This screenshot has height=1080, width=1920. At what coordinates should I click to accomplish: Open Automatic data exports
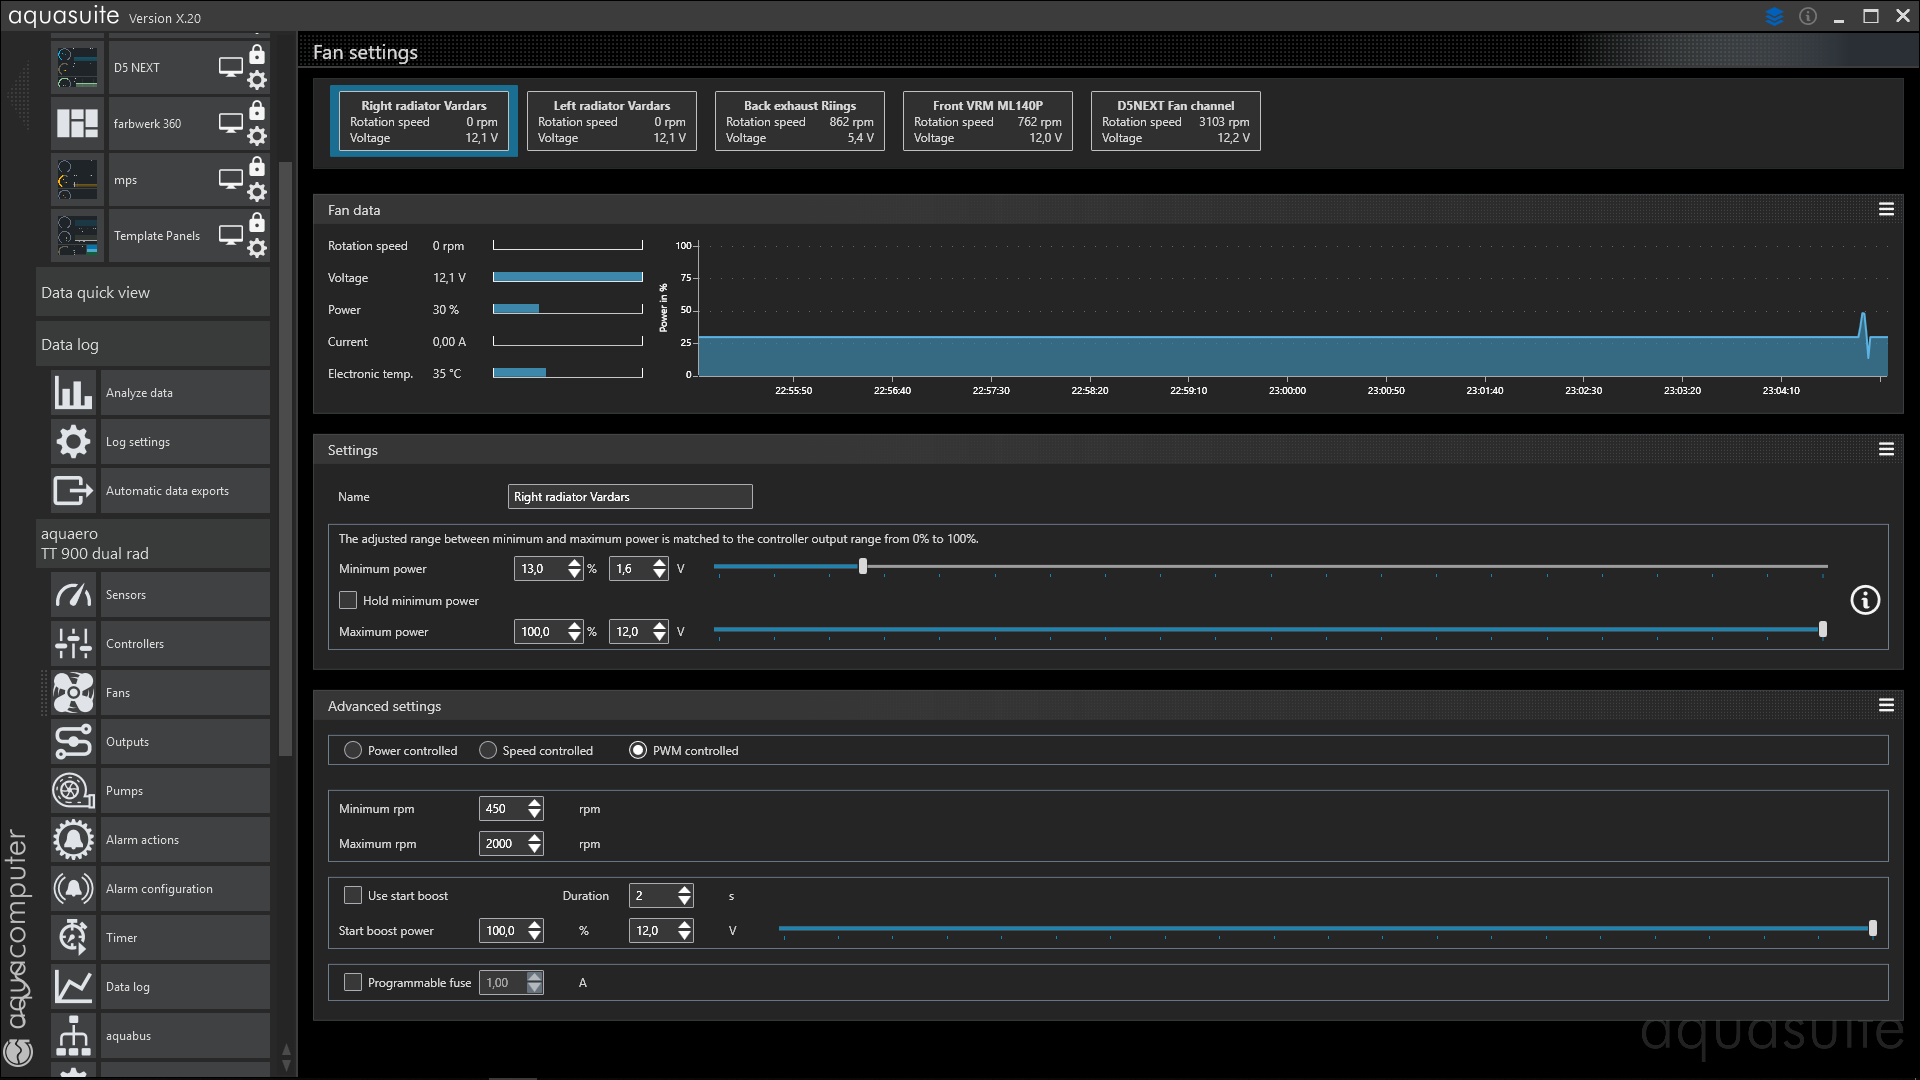pyautogui.click(x=167, y=492)
